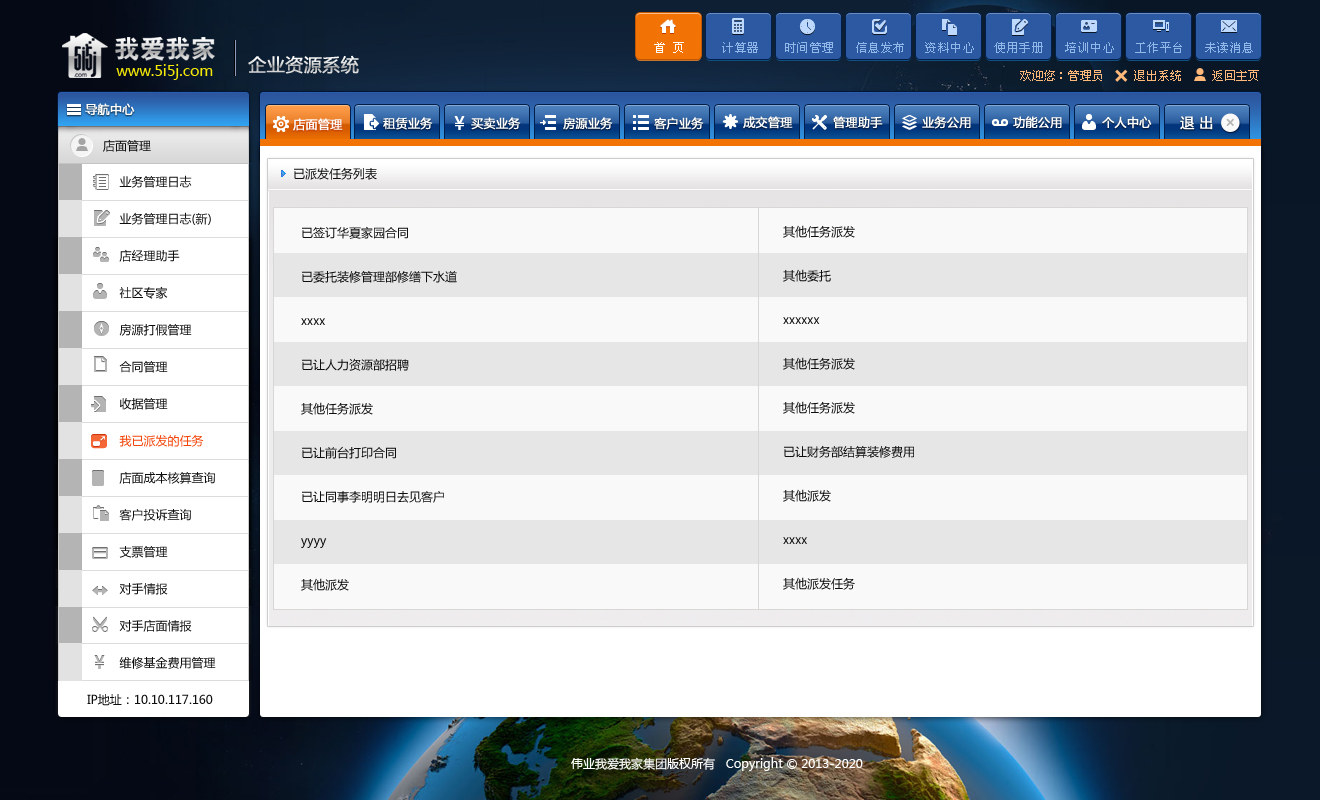Open 培训中心 training icon
Viewport: 1320px width, 800px height.
coord(1088,36)
